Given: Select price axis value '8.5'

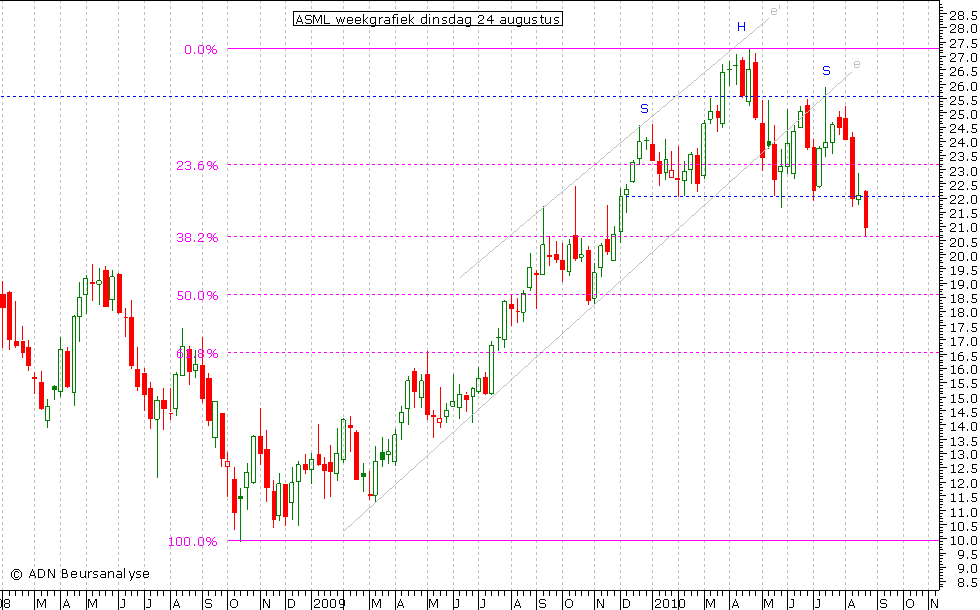Looking at the screenshot, I should (x=966, y=582).
